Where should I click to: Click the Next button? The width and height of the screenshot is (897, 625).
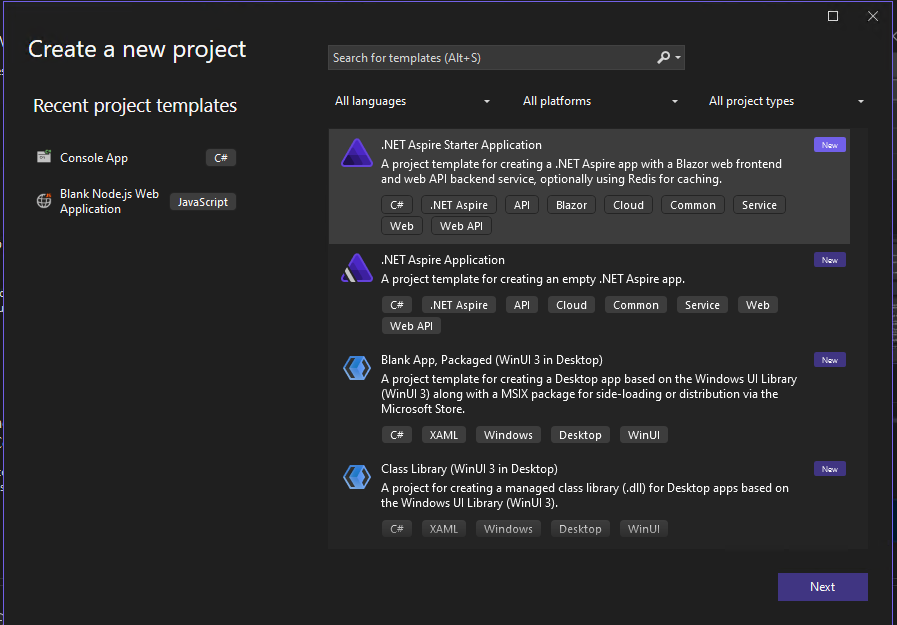[822, 587]
